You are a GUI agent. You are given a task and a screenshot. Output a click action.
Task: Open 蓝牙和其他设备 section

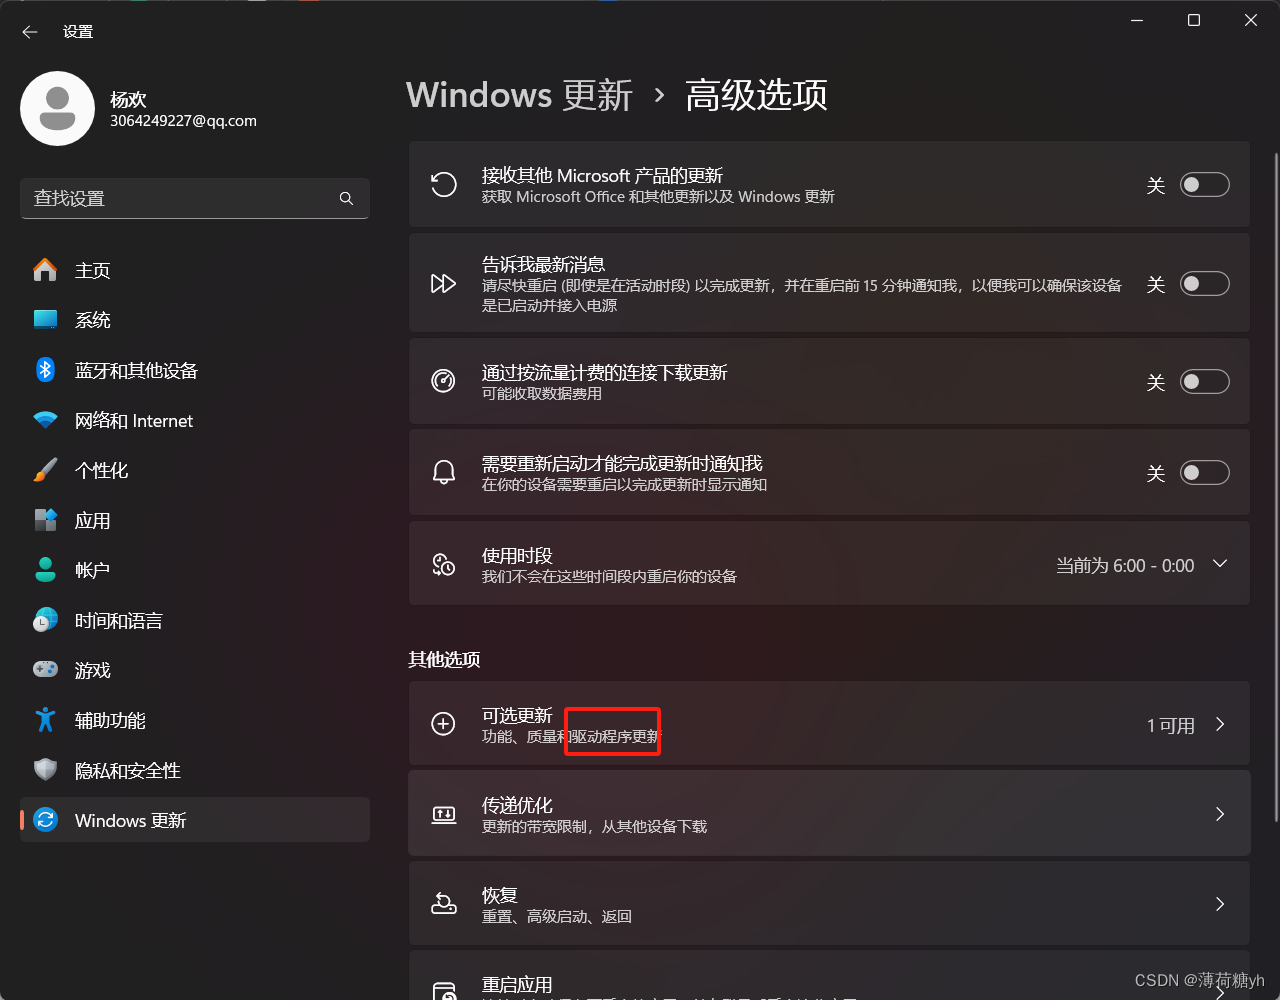coord(195,370)
